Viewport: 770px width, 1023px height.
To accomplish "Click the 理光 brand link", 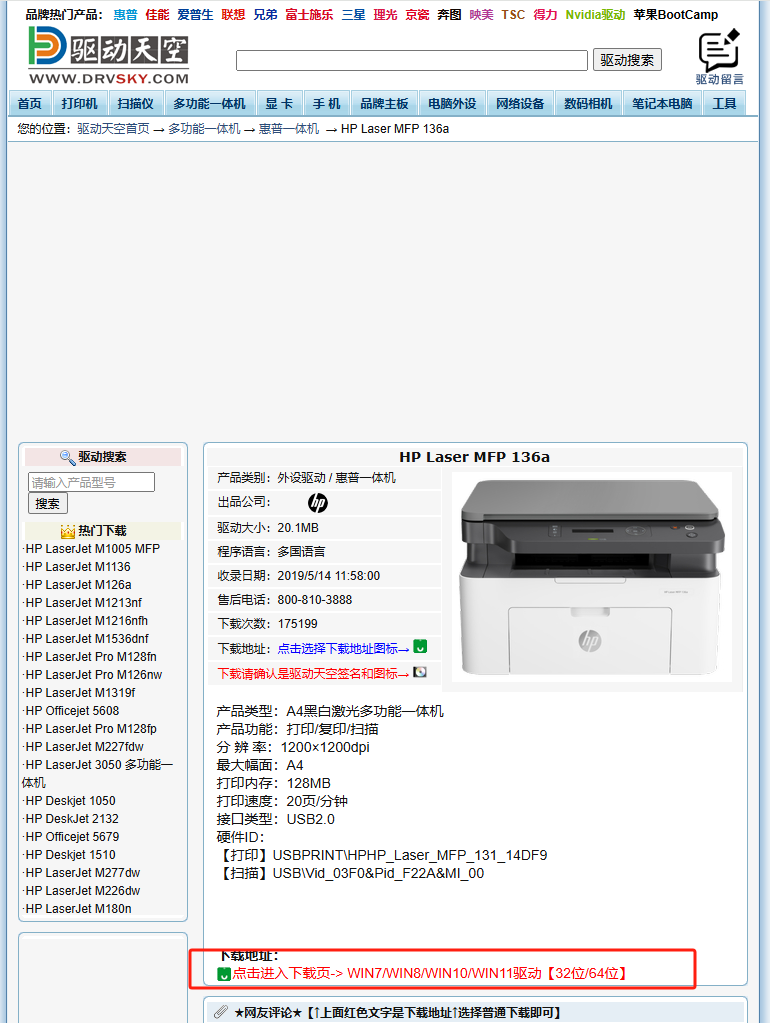I will click(385, 15).
